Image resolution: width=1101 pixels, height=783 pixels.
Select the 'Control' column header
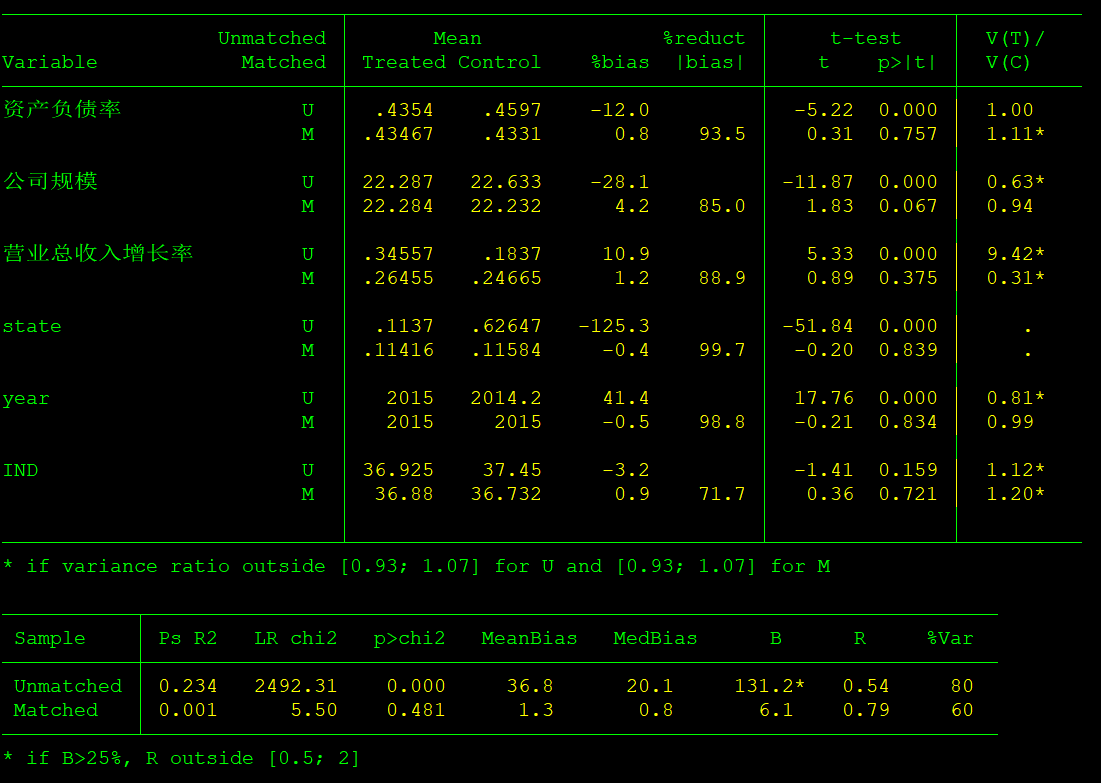tap(500, 62)
